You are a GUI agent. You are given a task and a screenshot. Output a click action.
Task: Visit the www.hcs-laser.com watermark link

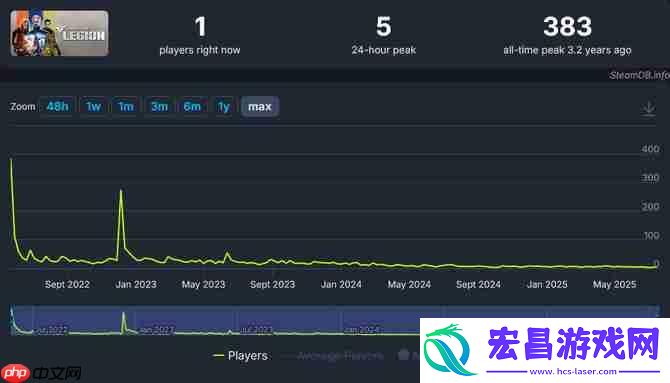pyautogui.click(x=573, y=371)
